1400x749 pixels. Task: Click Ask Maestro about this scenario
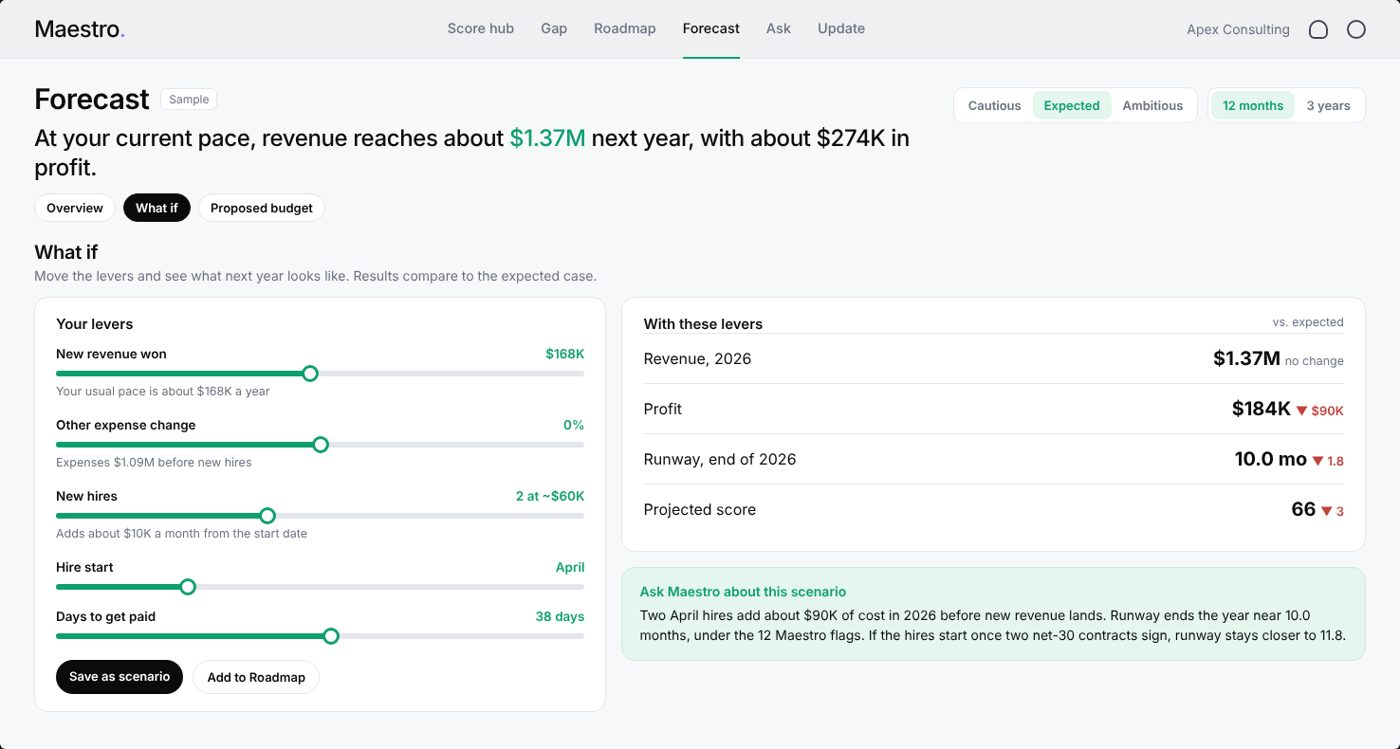click(x=743, y=591)
